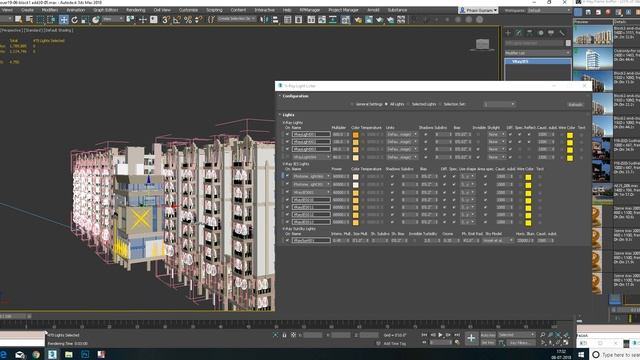Viewport: 640px width, 360px height.
Task: Toggle the 3D Snaps icon
Action: (x=166, y=19)
